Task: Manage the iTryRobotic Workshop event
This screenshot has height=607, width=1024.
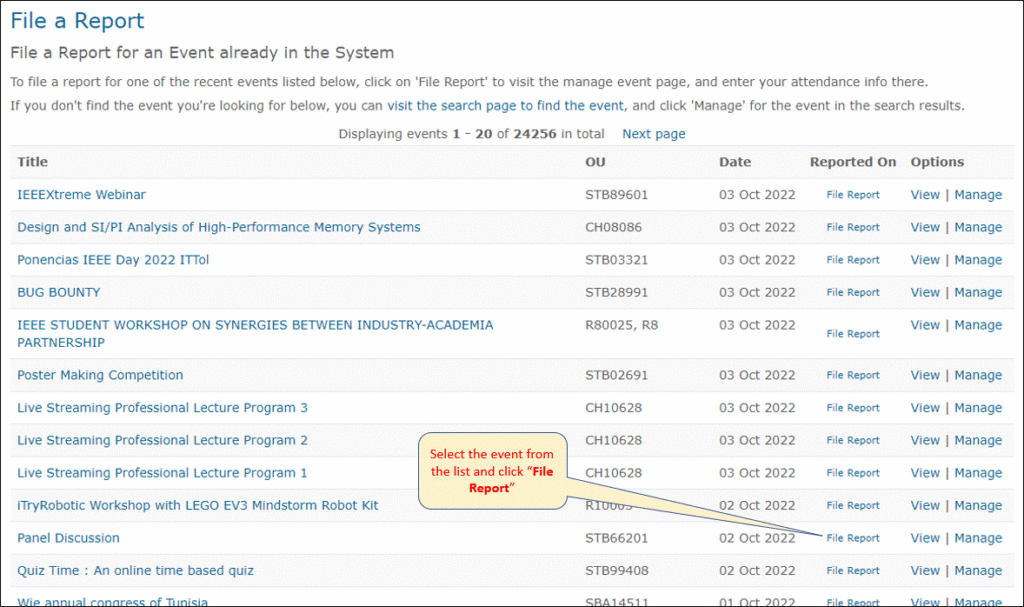Action: 978,505
